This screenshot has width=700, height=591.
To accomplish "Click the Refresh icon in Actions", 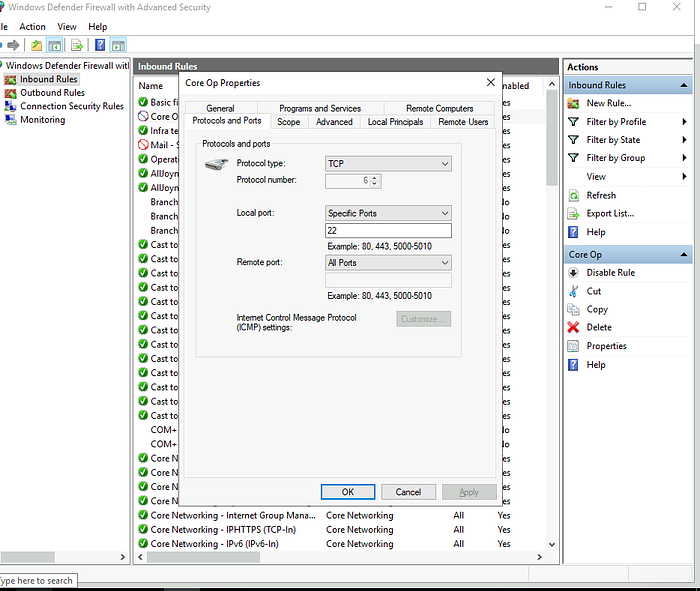I will pyautogui.click(x=573, y=196).
